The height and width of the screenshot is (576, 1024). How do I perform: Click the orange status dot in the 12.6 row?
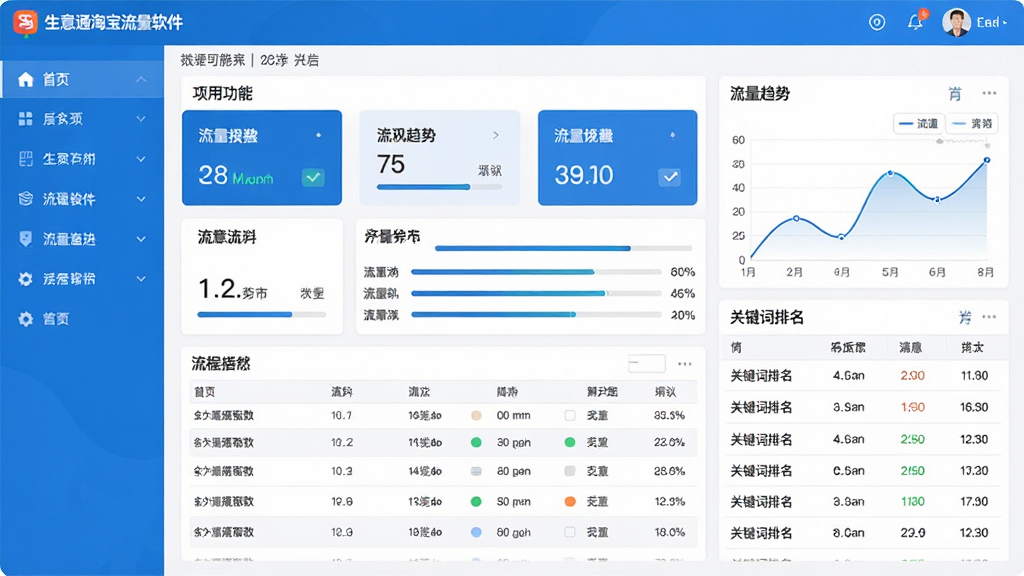pos(570,502)
